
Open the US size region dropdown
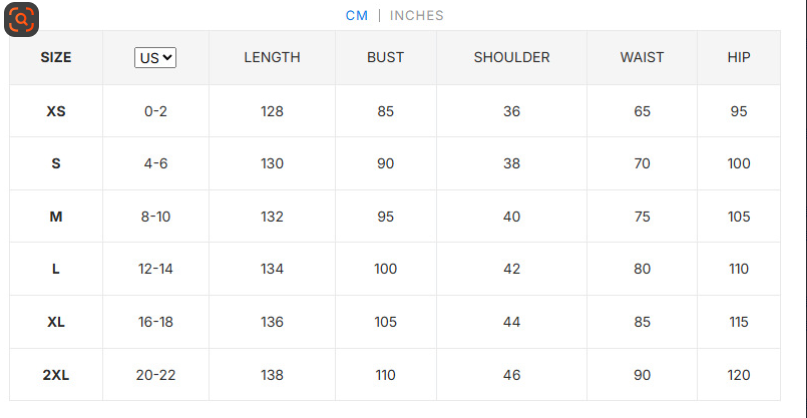pyautogui.click(x=155, y=58)
